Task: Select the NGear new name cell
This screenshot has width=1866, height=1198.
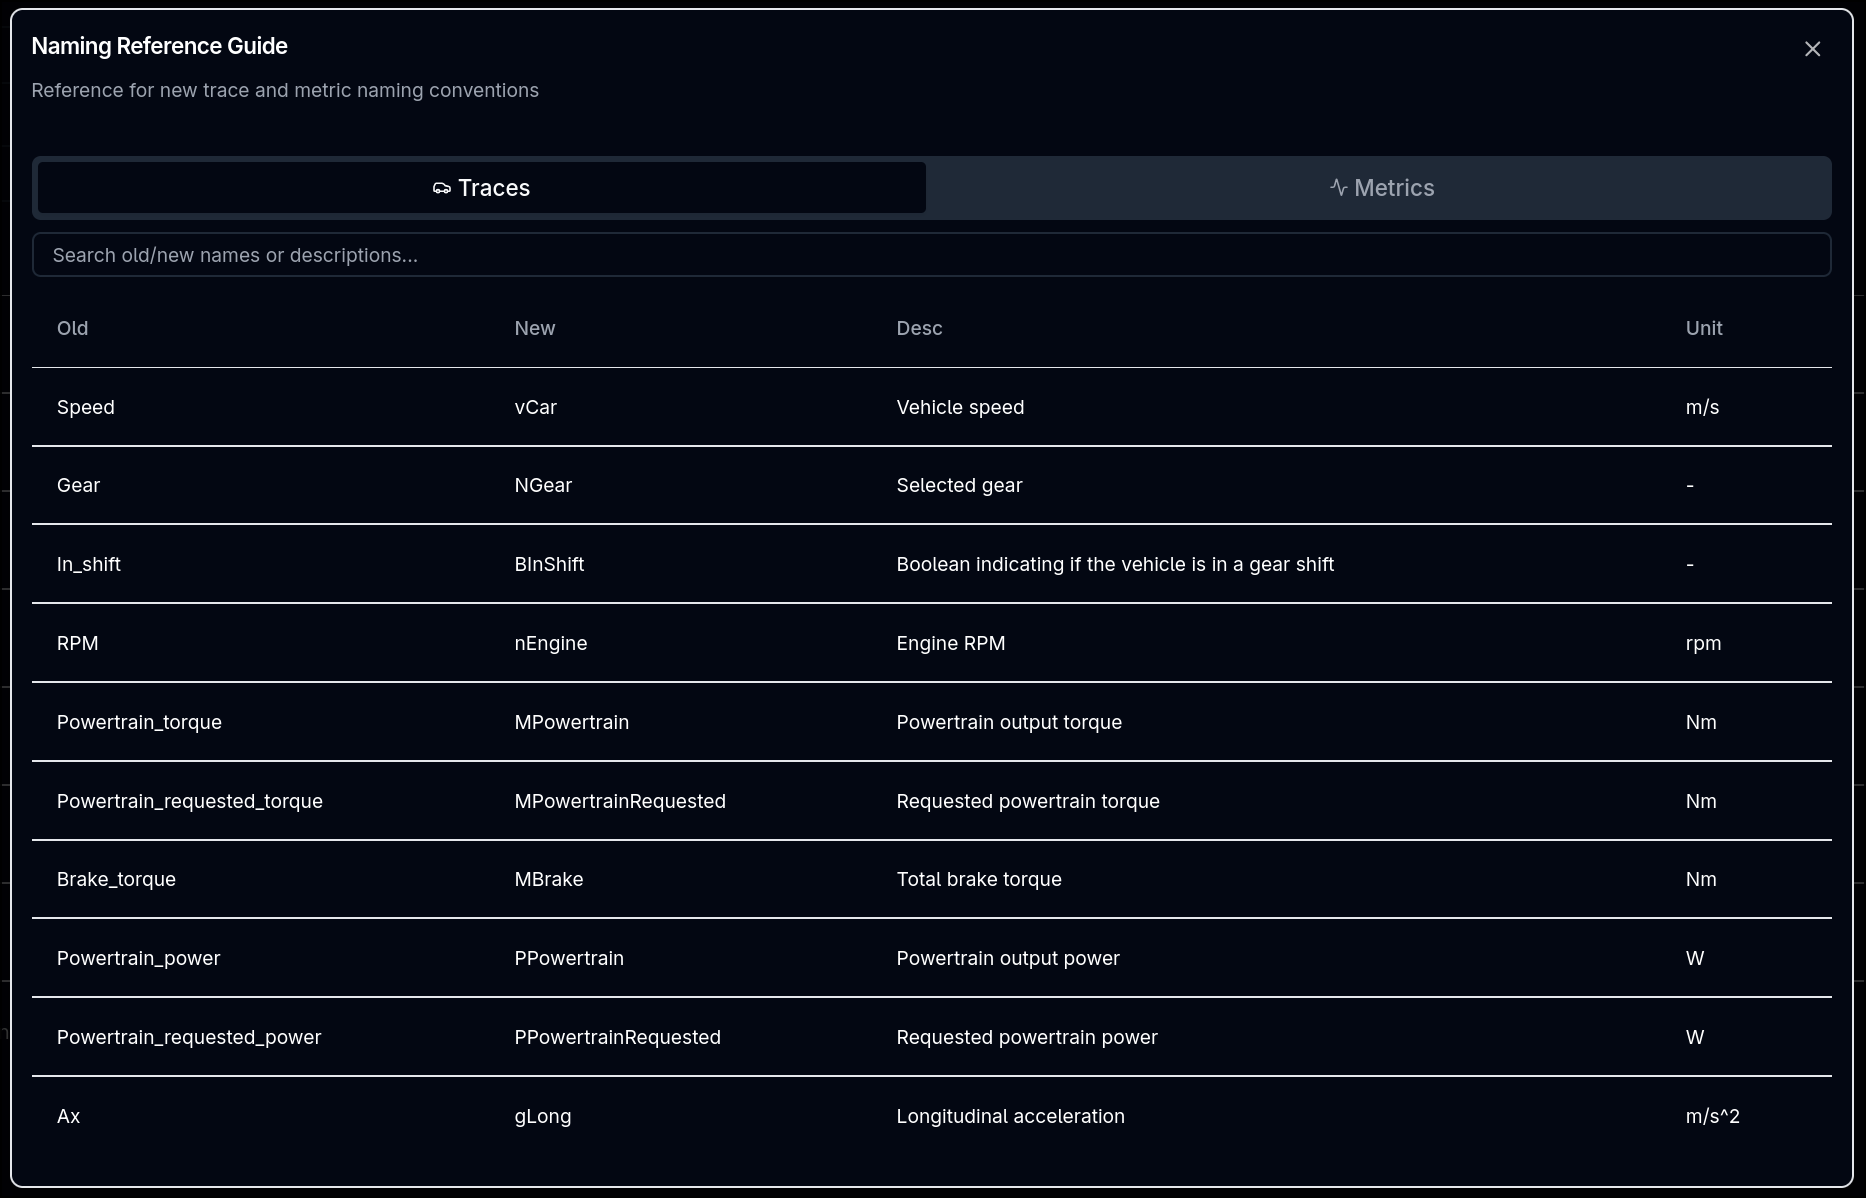Action: coord(543,485)
